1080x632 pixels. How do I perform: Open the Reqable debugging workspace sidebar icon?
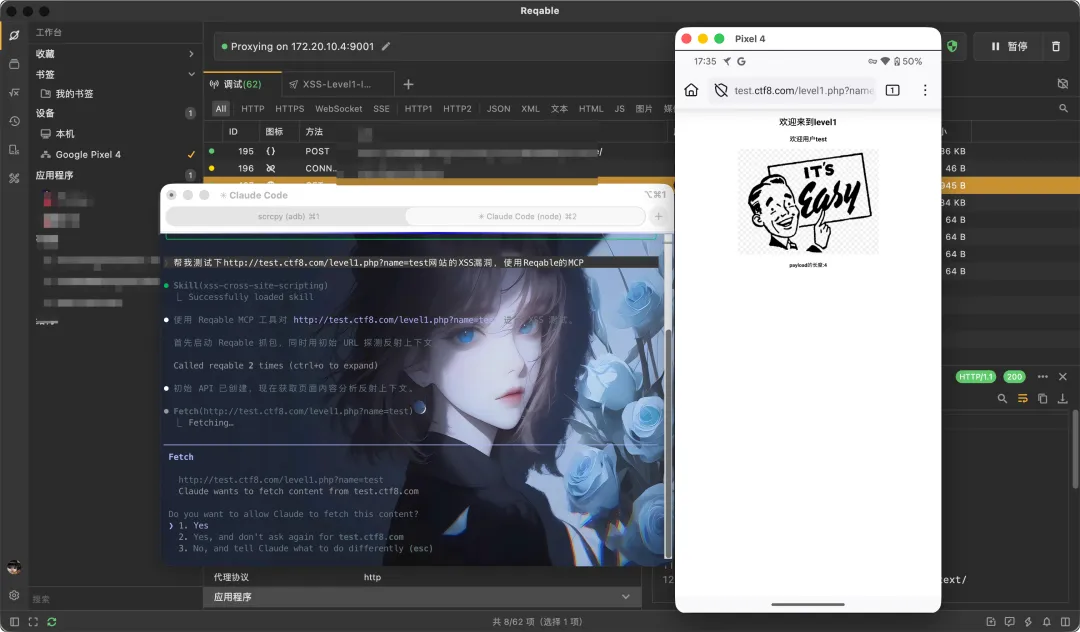(x=14, y=35)
